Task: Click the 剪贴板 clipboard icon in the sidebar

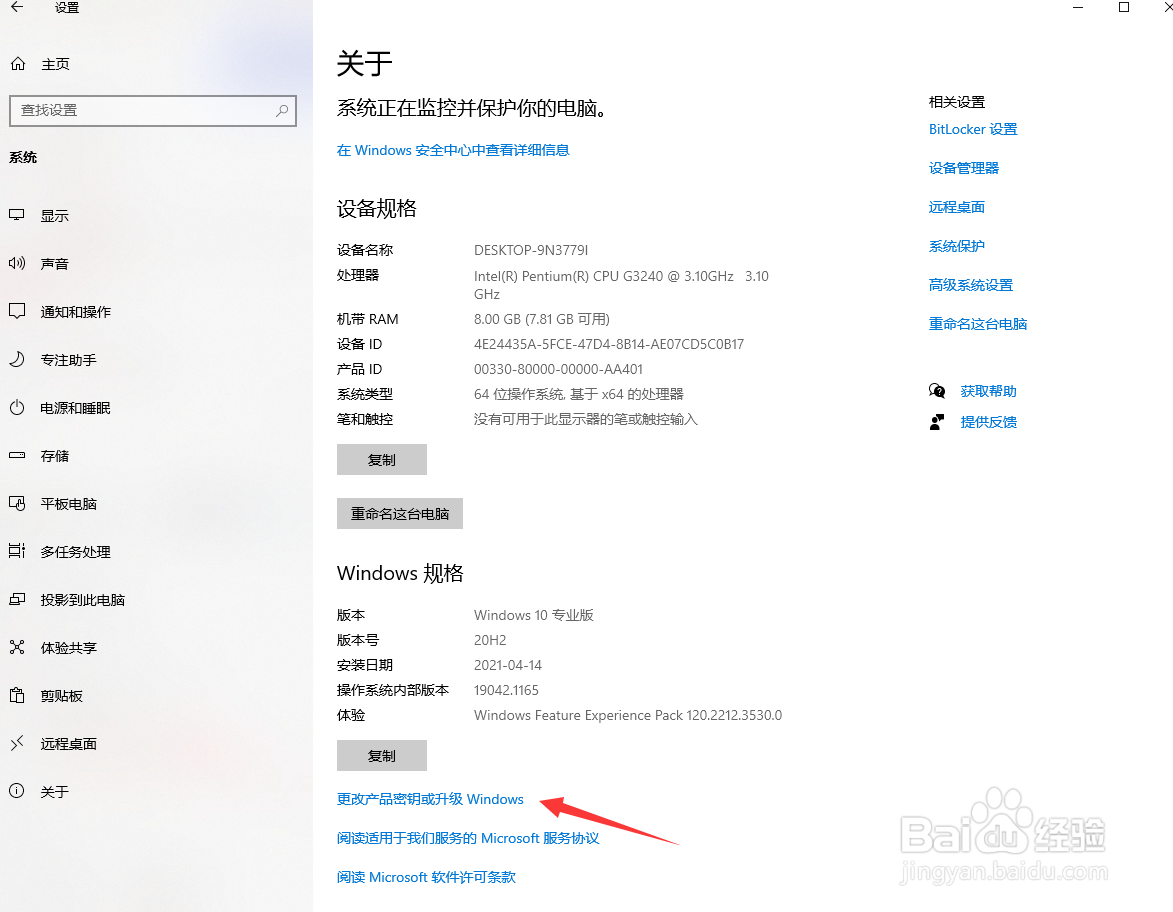Action: [17, 696]
